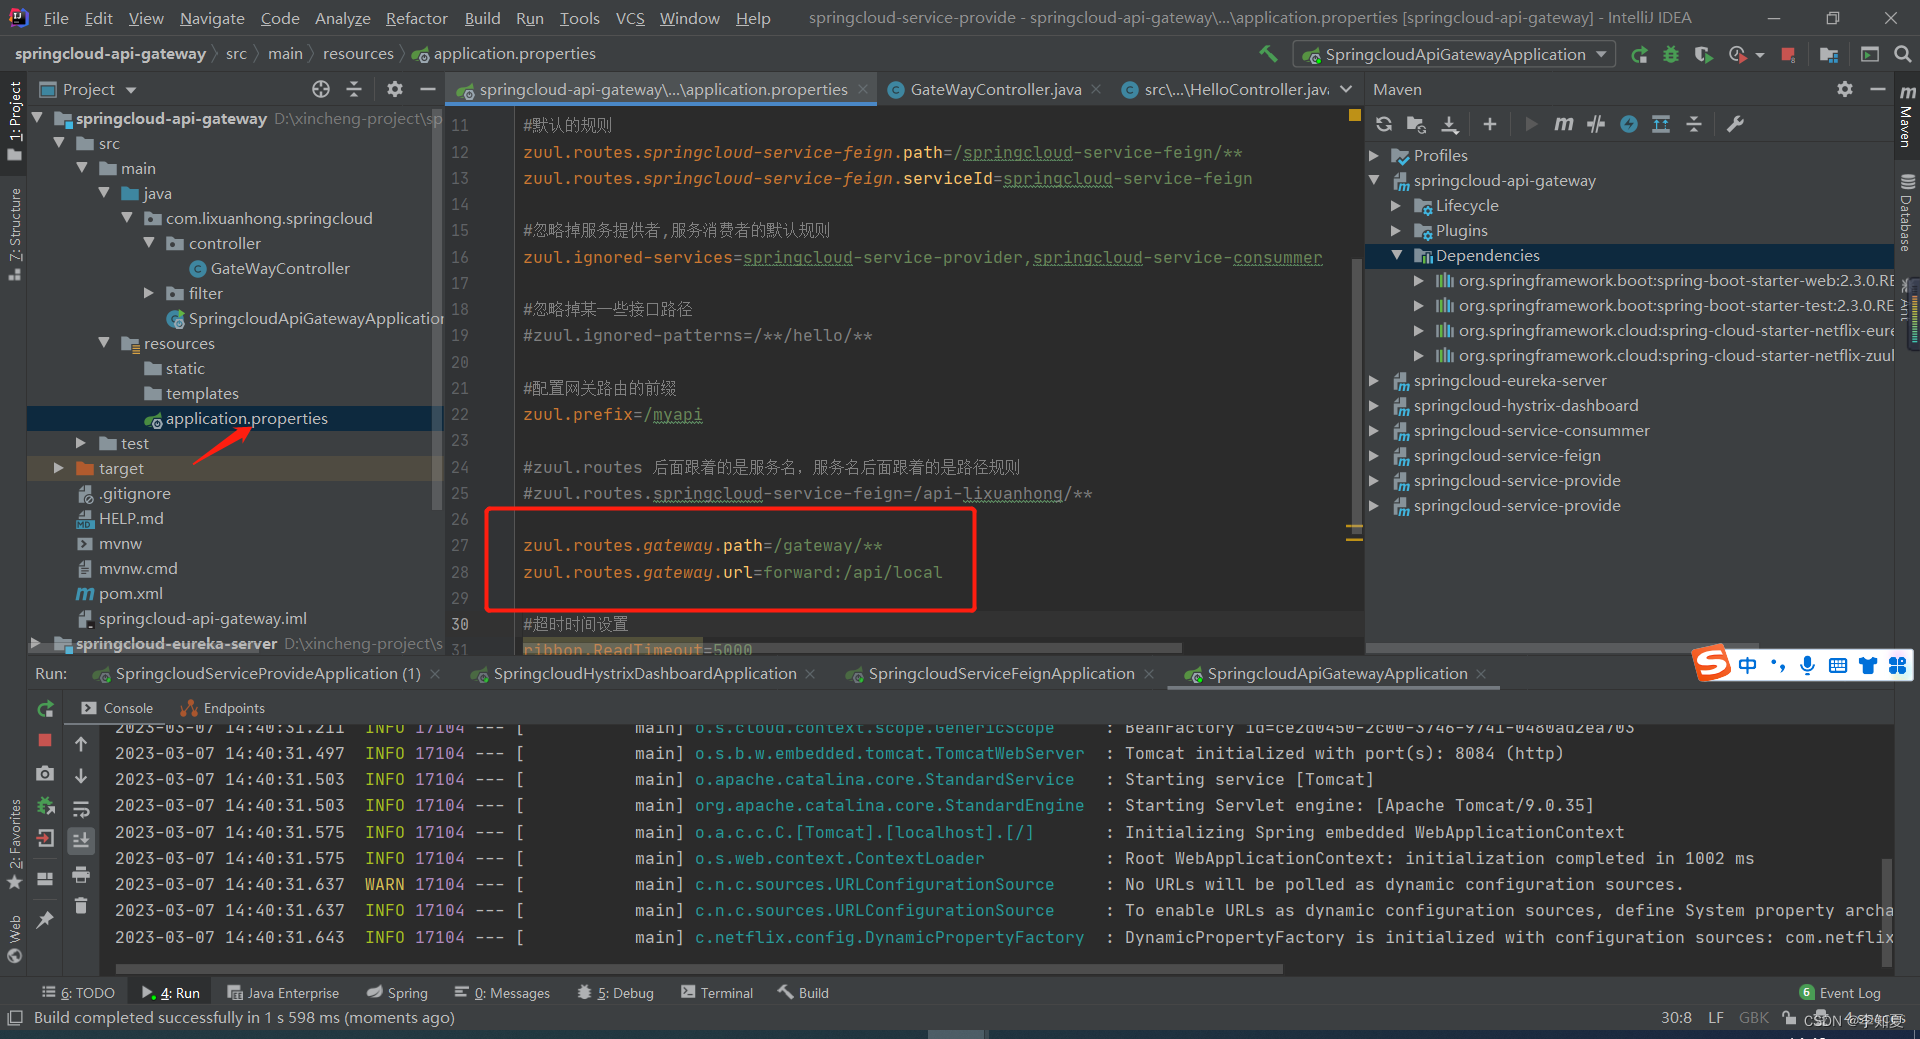This screenshot has width=1920, height=1039.
Task: Click Maven download sources icon
Action: [1449, 124]
